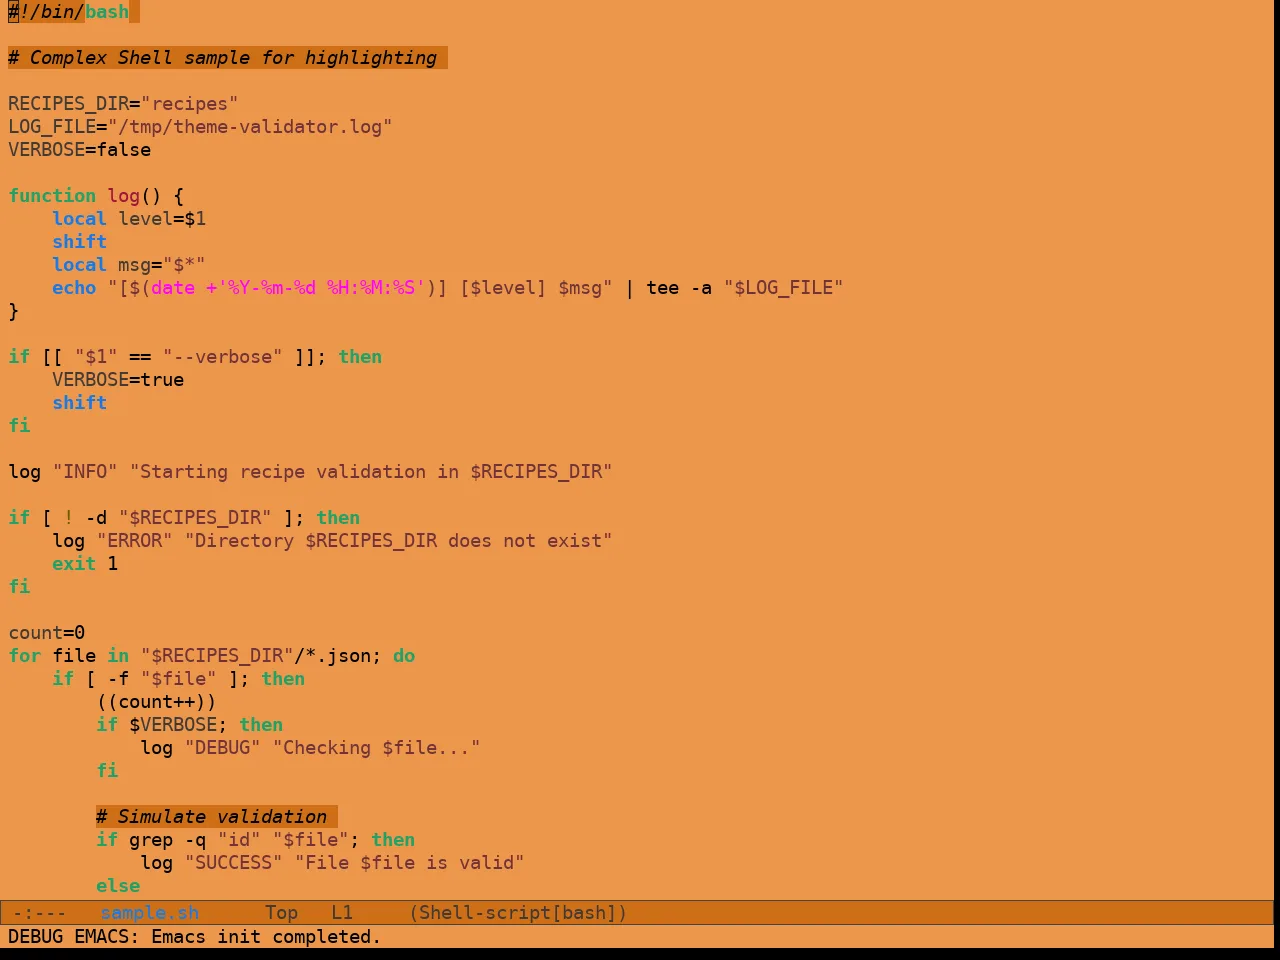Click the L1 line number indicator
1280x960 pixels.
342,912
